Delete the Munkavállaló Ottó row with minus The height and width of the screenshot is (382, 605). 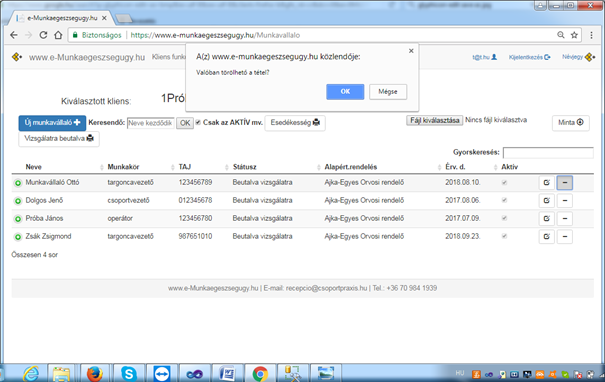pos(565,183)
